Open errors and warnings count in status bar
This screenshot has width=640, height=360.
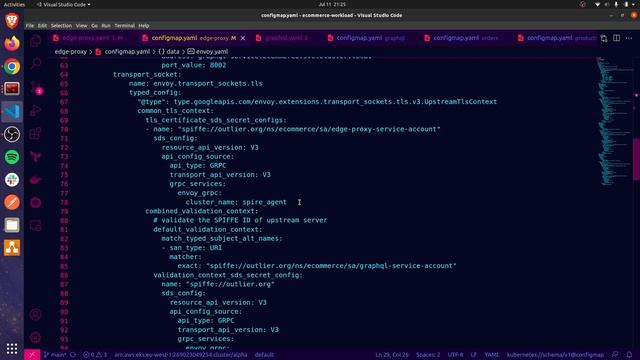pyautogui.click(x=95, y=355)
